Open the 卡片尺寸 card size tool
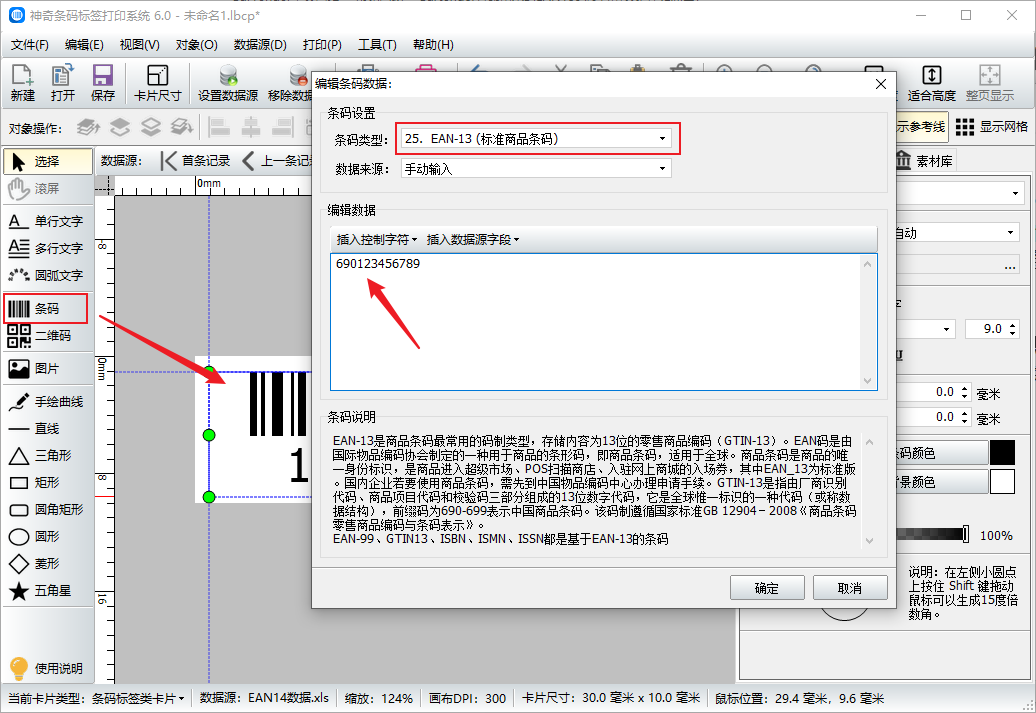This screenshot has width=1036, height=713. pos(157,83)
